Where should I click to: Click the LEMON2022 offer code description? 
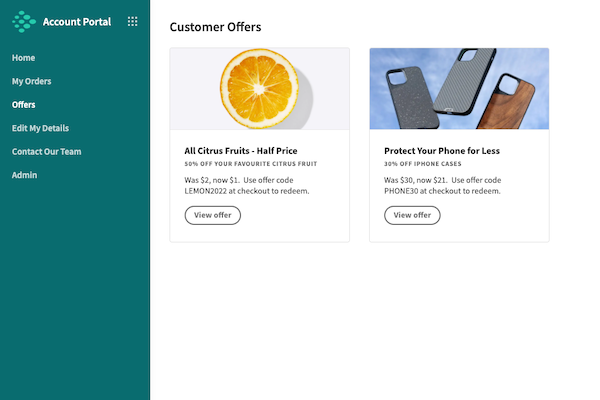pos(246,185)
